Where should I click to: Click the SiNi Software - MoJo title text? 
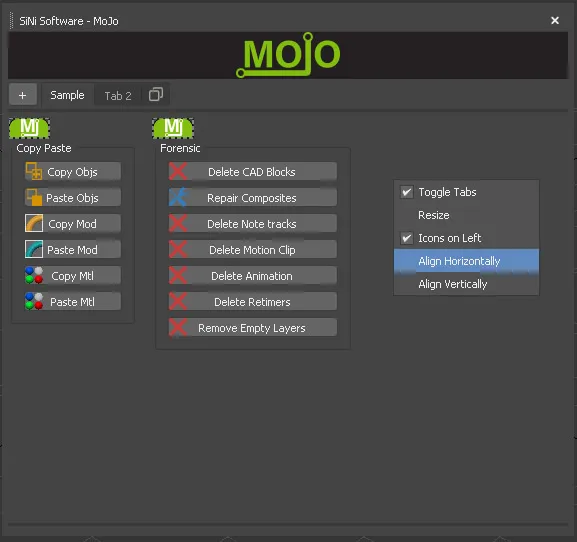tap(69, 21)
